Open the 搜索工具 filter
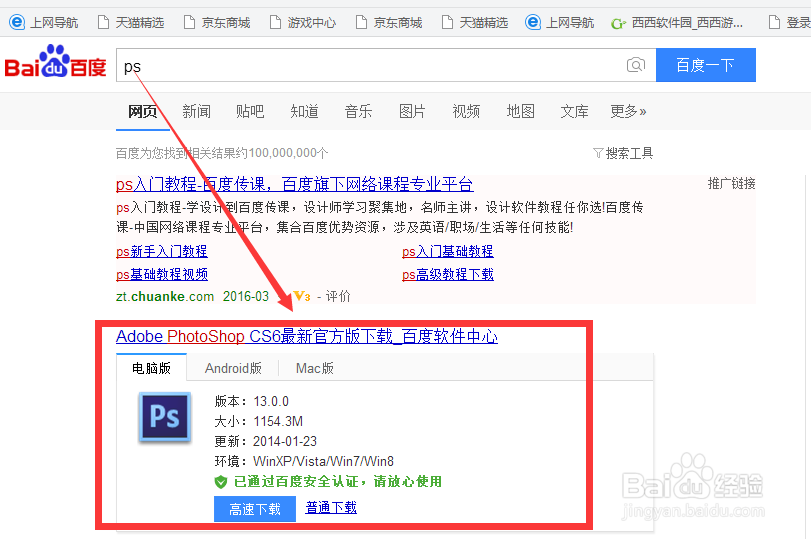Screen dimensions: 811x539 pyautogui.click(x=623, y=153)
